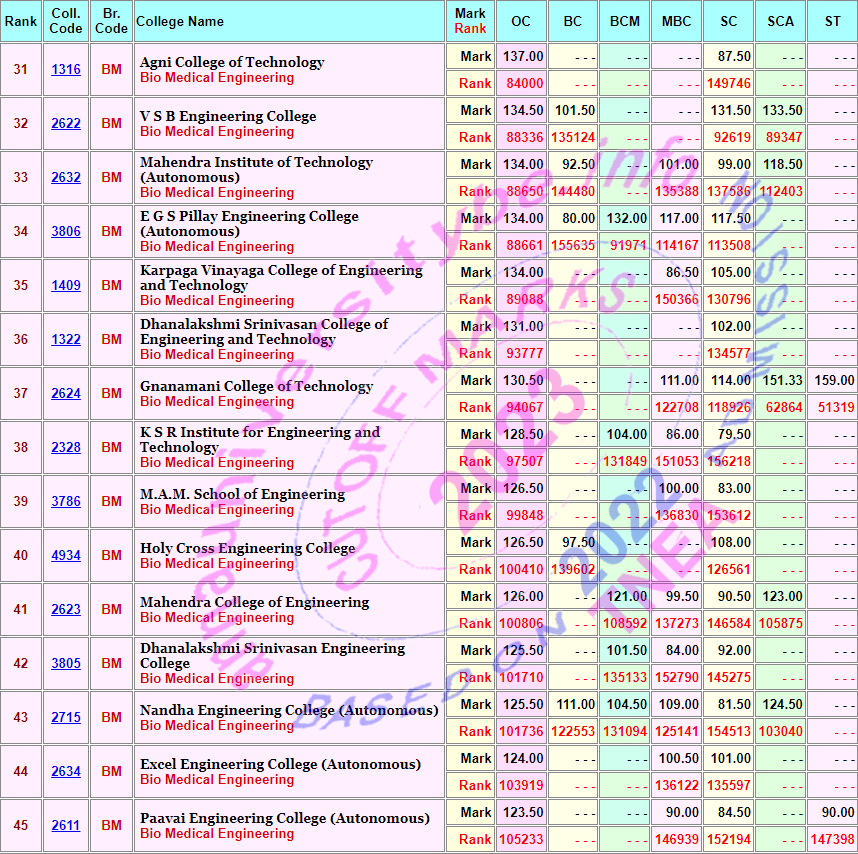Viewport: 858px width, 854px height.
Task: Click college code 2715 link
Action: pyautogui.click(x=66, y=718)
